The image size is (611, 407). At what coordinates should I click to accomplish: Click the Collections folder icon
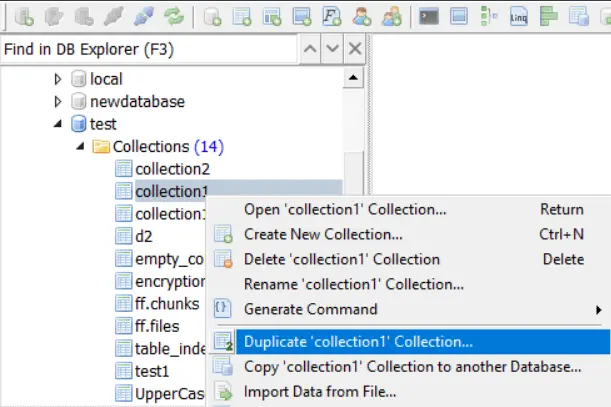[x=101, y=147]
